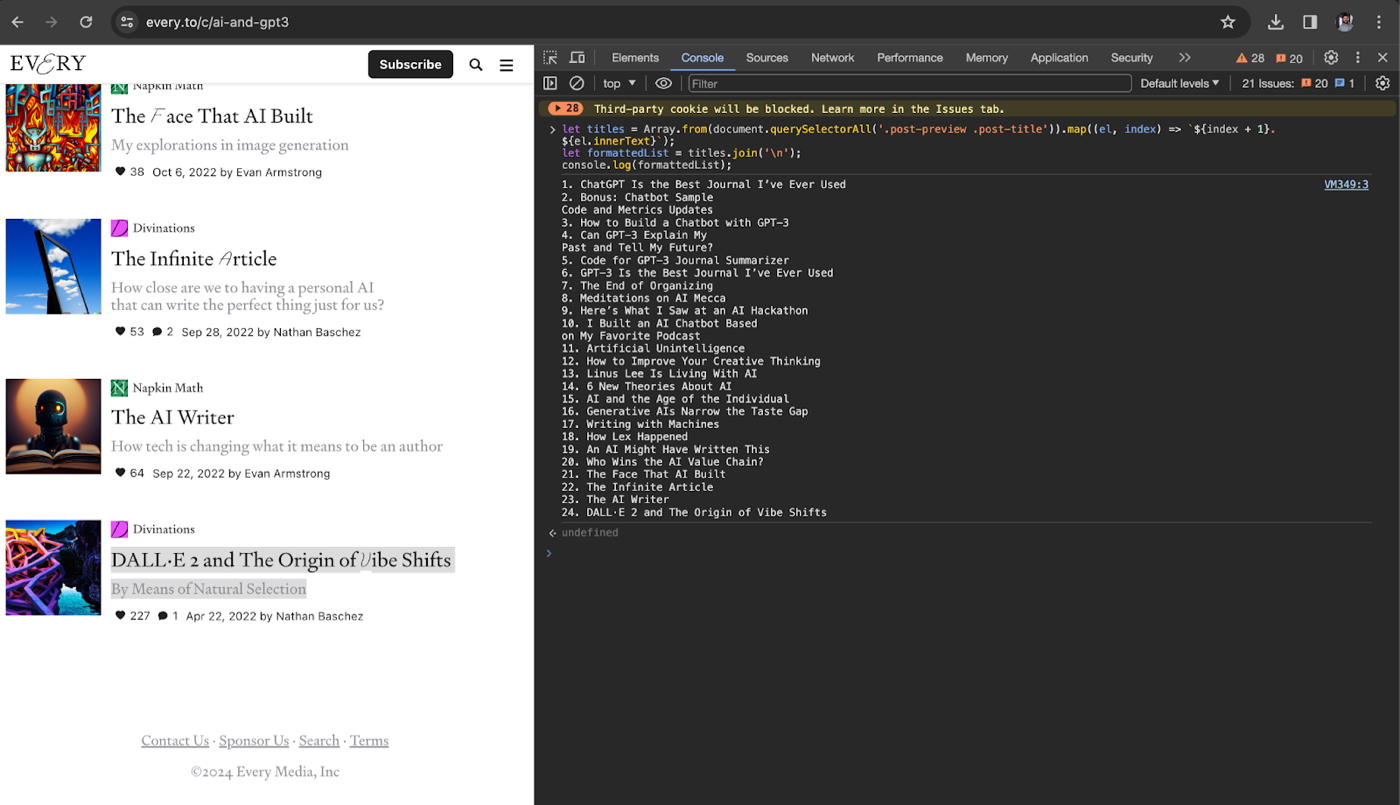Reload the page

[x=86, y=22]
